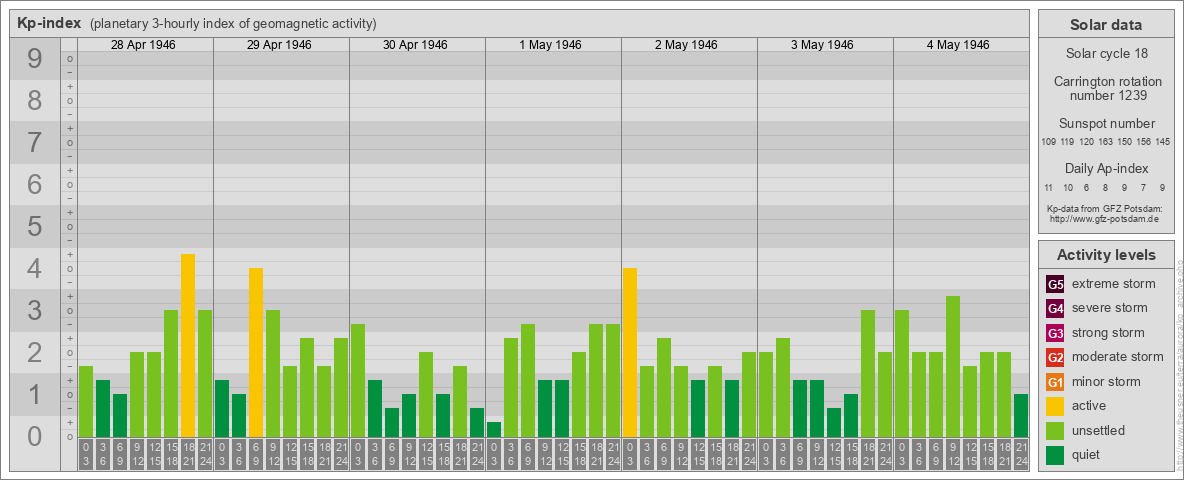Open the http://www.gfz-potsdam.de link

pyautogui.click(x=1106, y=218)
